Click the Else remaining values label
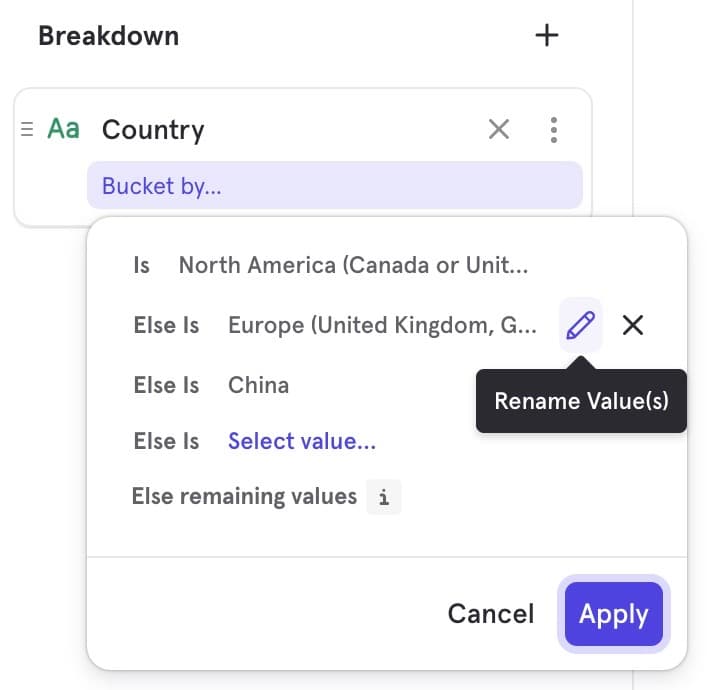Image resolution: width=710 pixels, height=690 pixels. pyautogui.click(x=244, y=497)
